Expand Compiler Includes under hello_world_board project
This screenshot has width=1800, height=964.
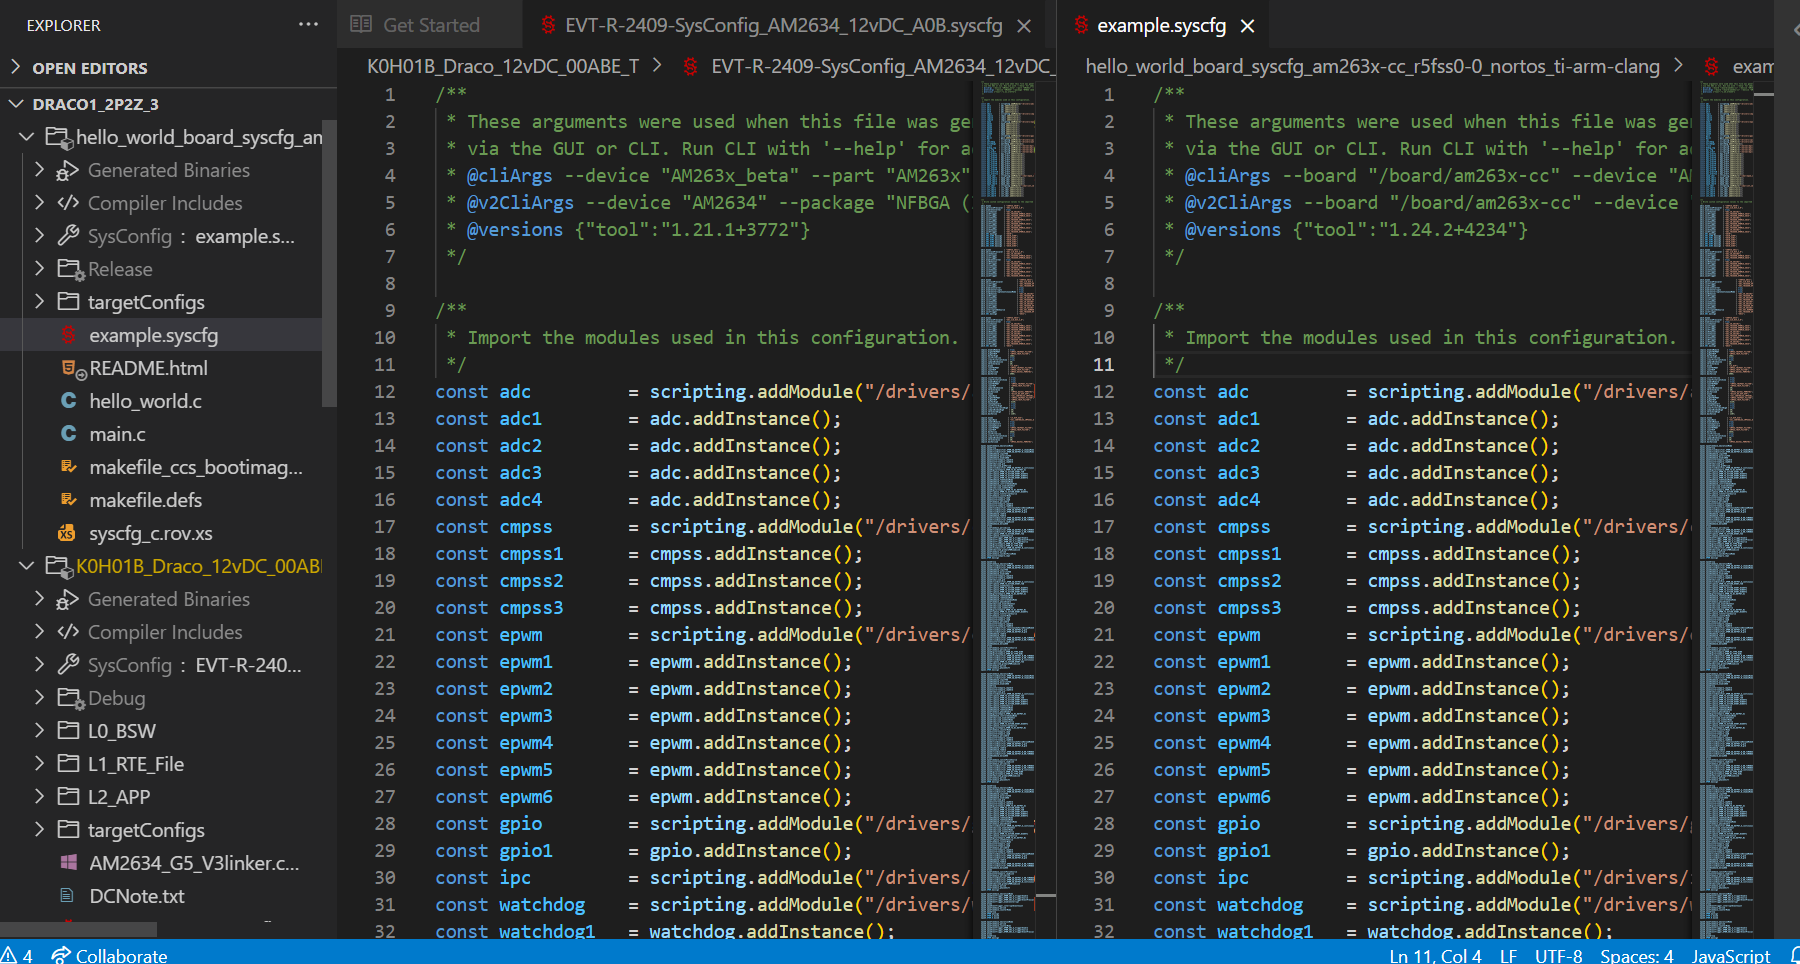[39, 203]
